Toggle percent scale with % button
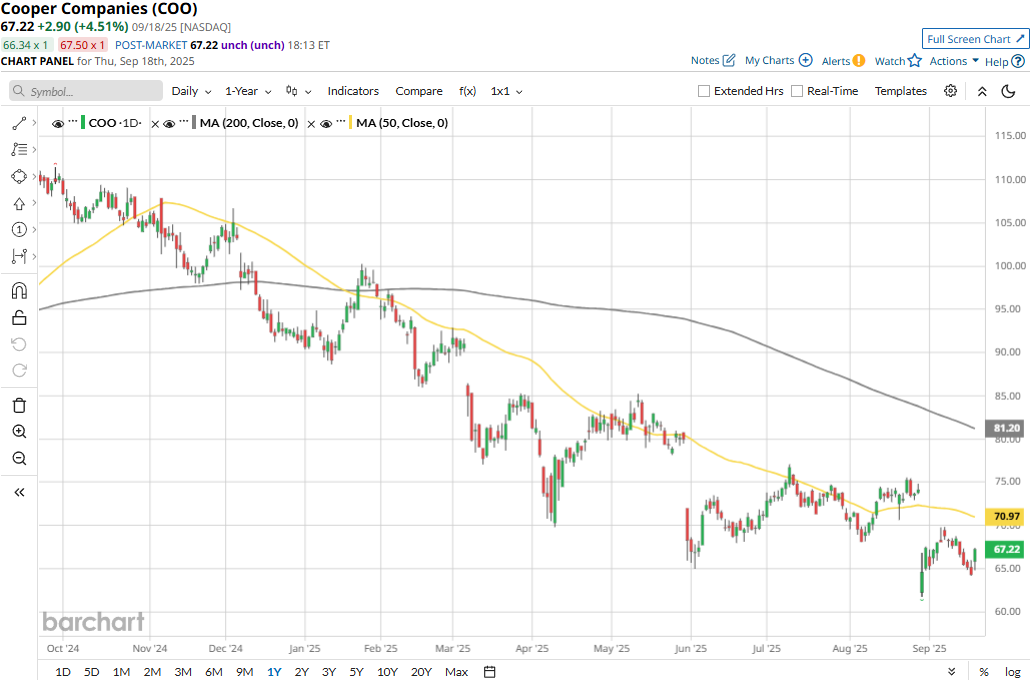The height and width of the screenshot is (680, 1031). [x=984, y=671]
